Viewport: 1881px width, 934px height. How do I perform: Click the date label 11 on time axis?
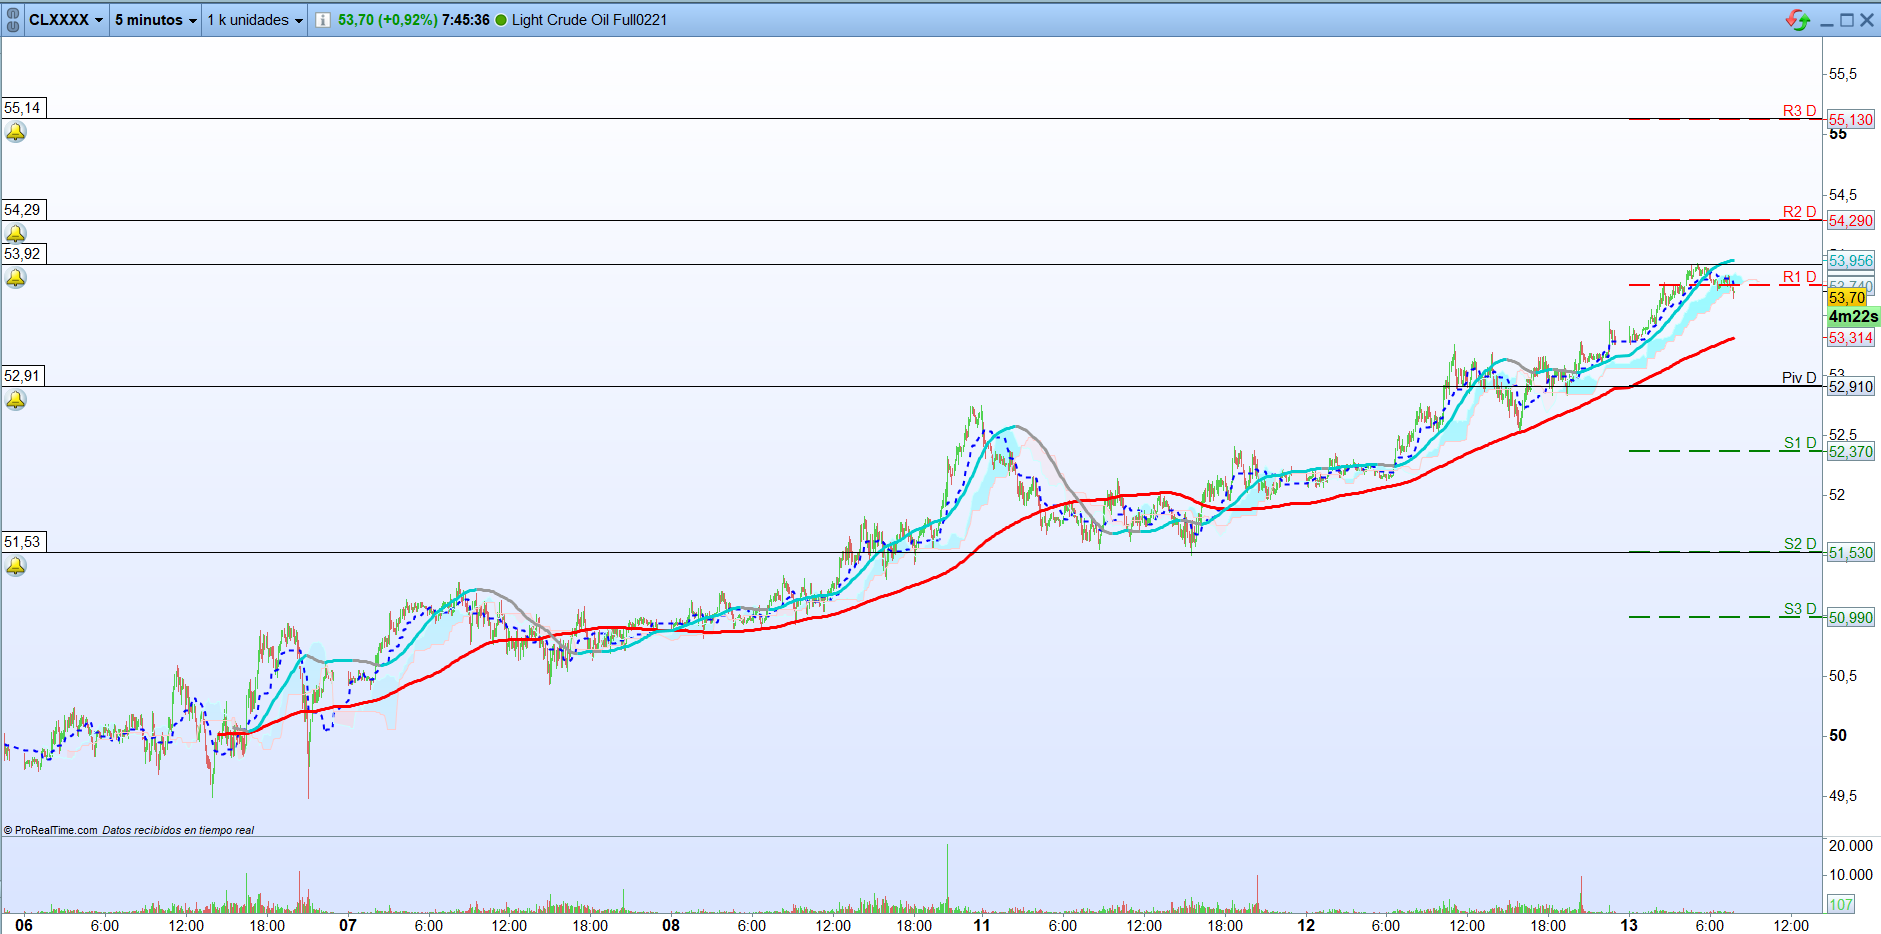click(x=982, y=925)
